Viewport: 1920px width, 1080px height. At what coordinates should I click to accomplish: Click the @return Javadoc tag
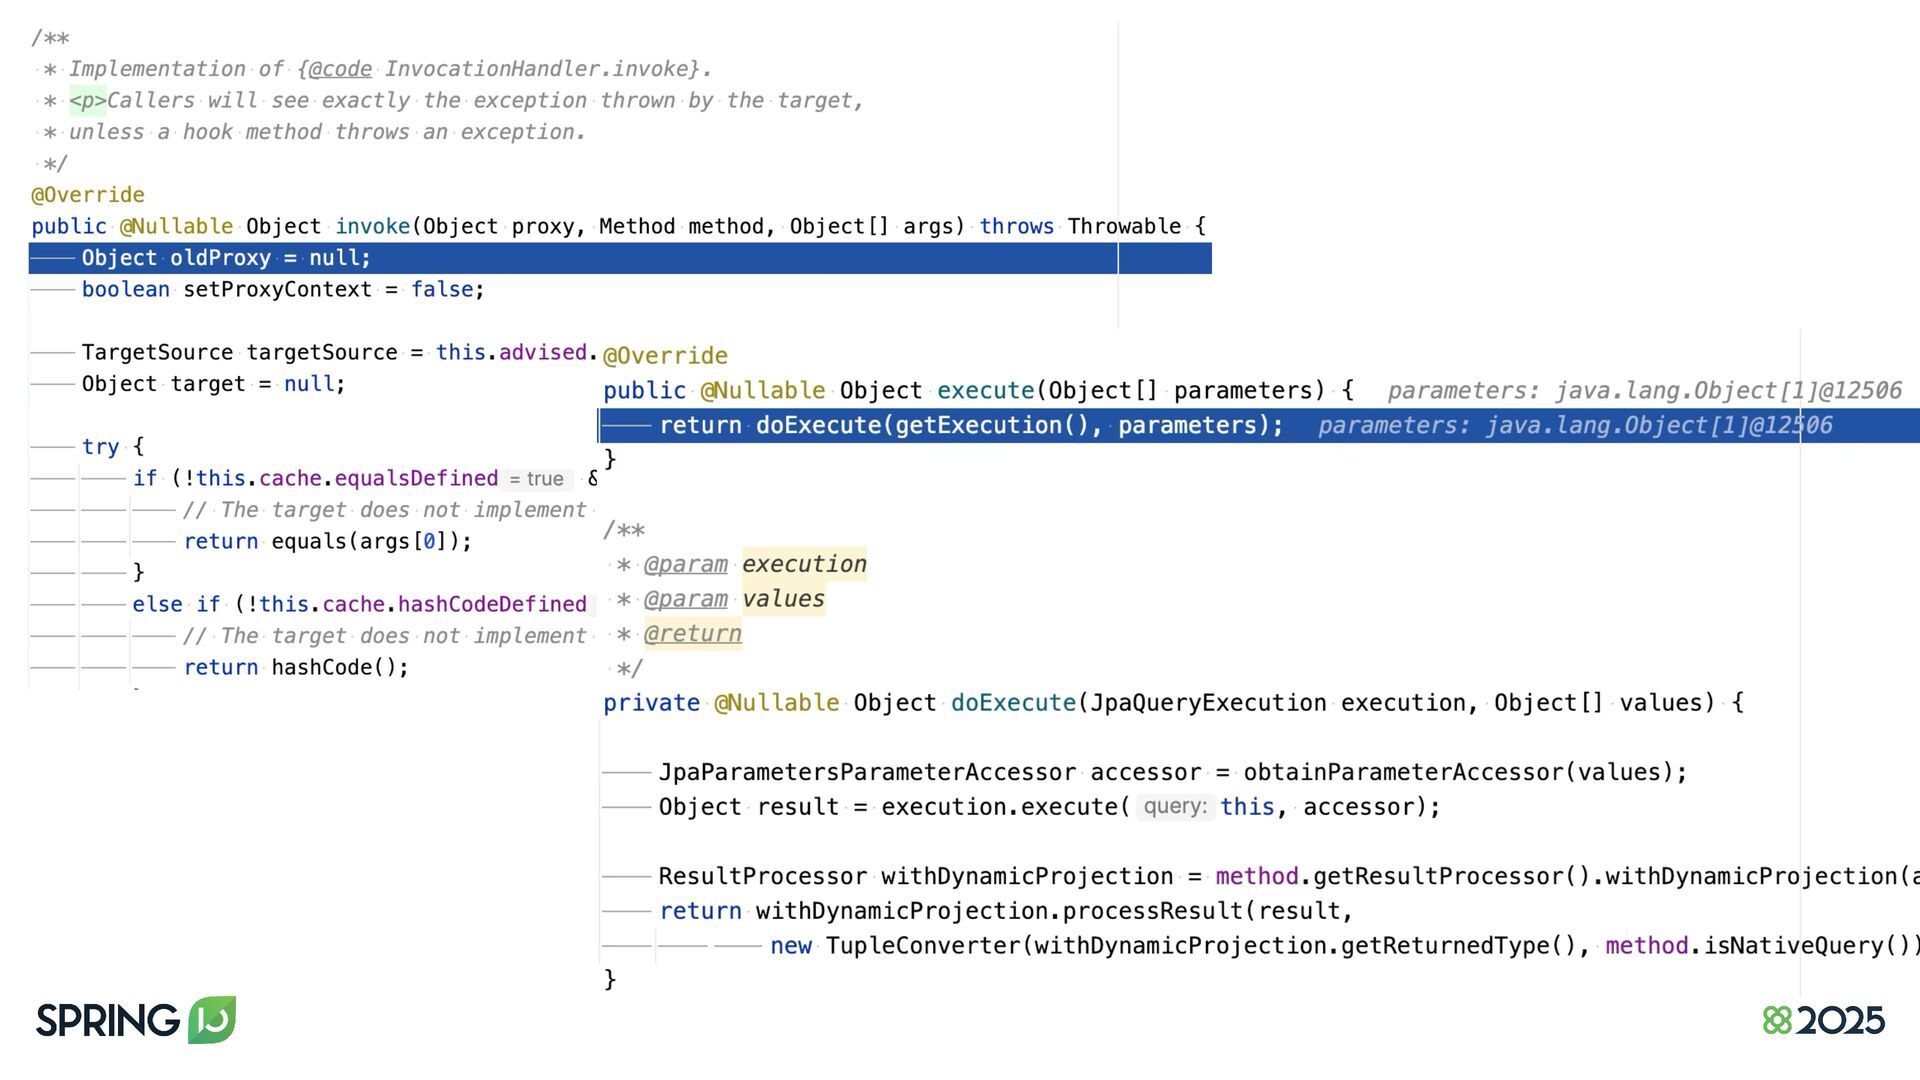pyautogui.click(x=692, y=634)
